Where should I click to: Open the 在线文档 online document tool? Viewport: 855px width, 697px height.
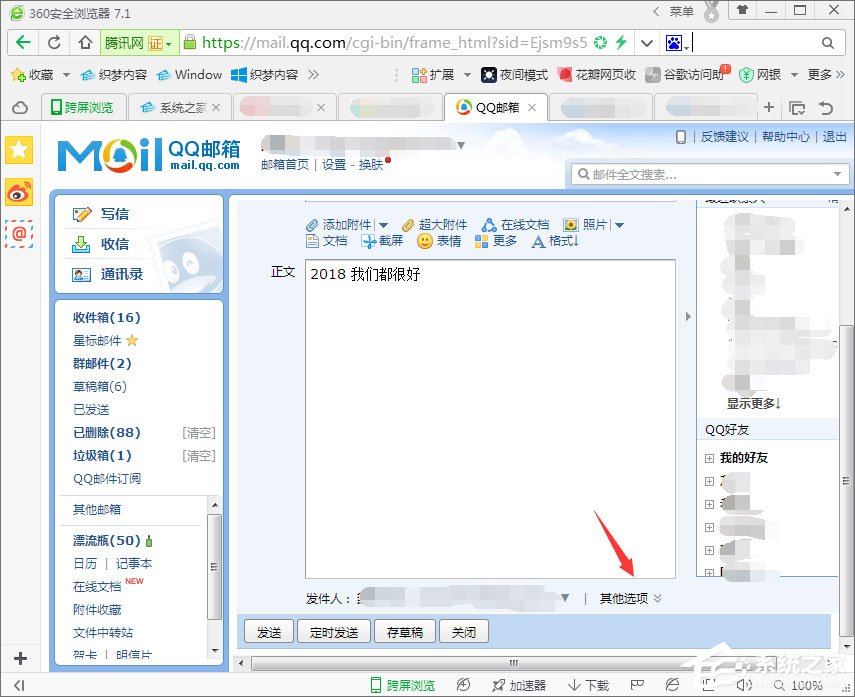click(x=512, y=225)
